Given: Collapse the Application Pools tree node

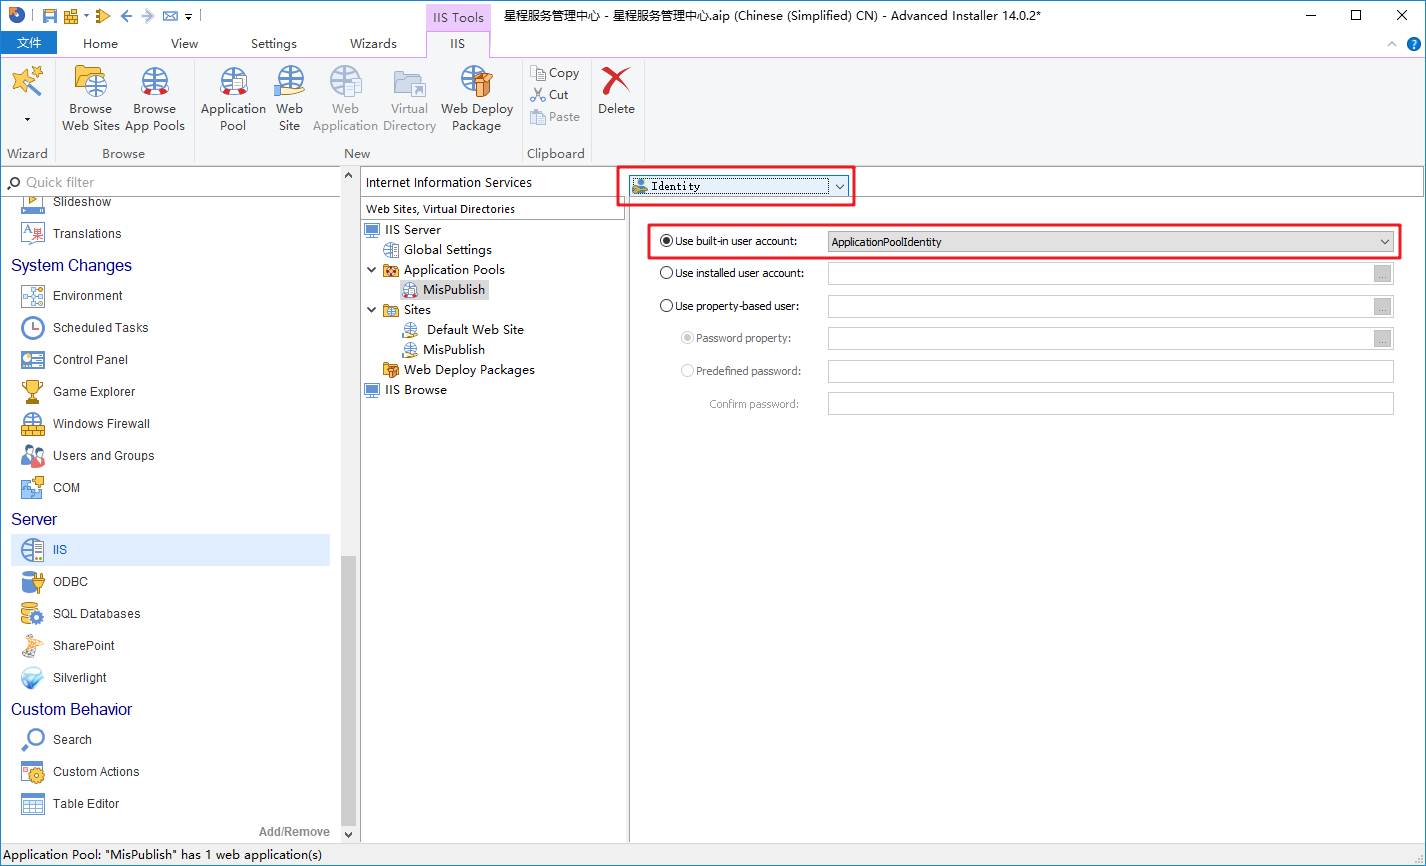Looking at the screenshot, I should (372, 270).
